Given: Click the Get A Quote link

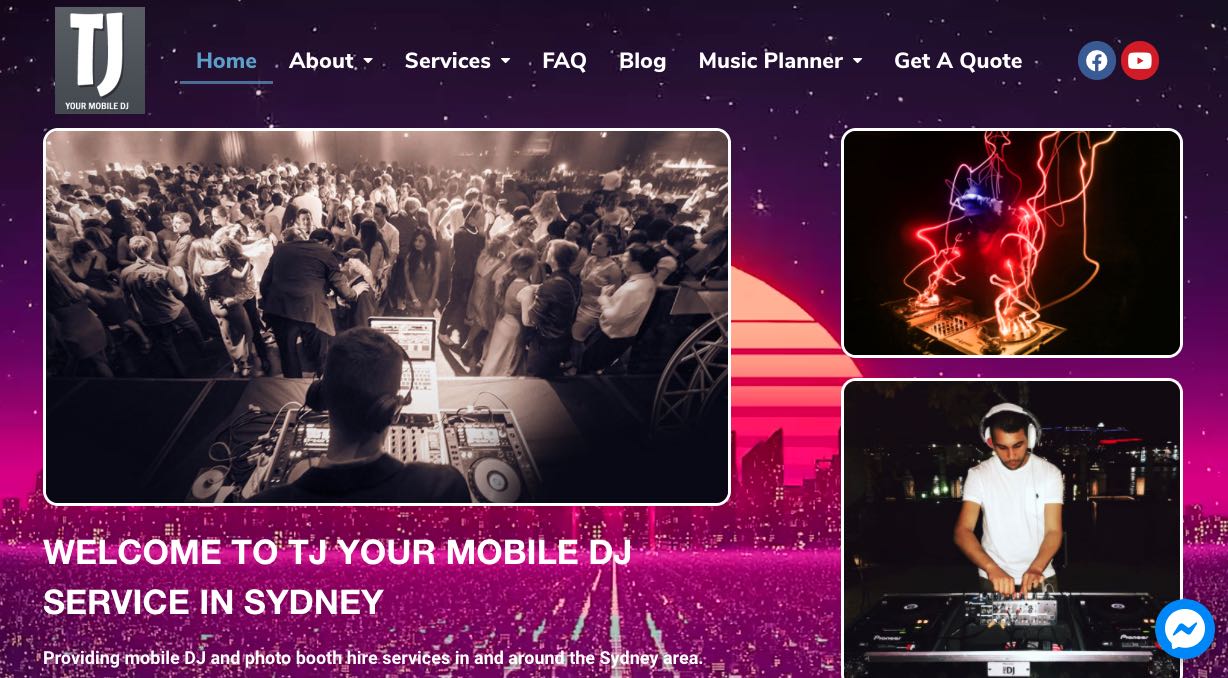Looking at the screenshot, I should coord(958,61).
